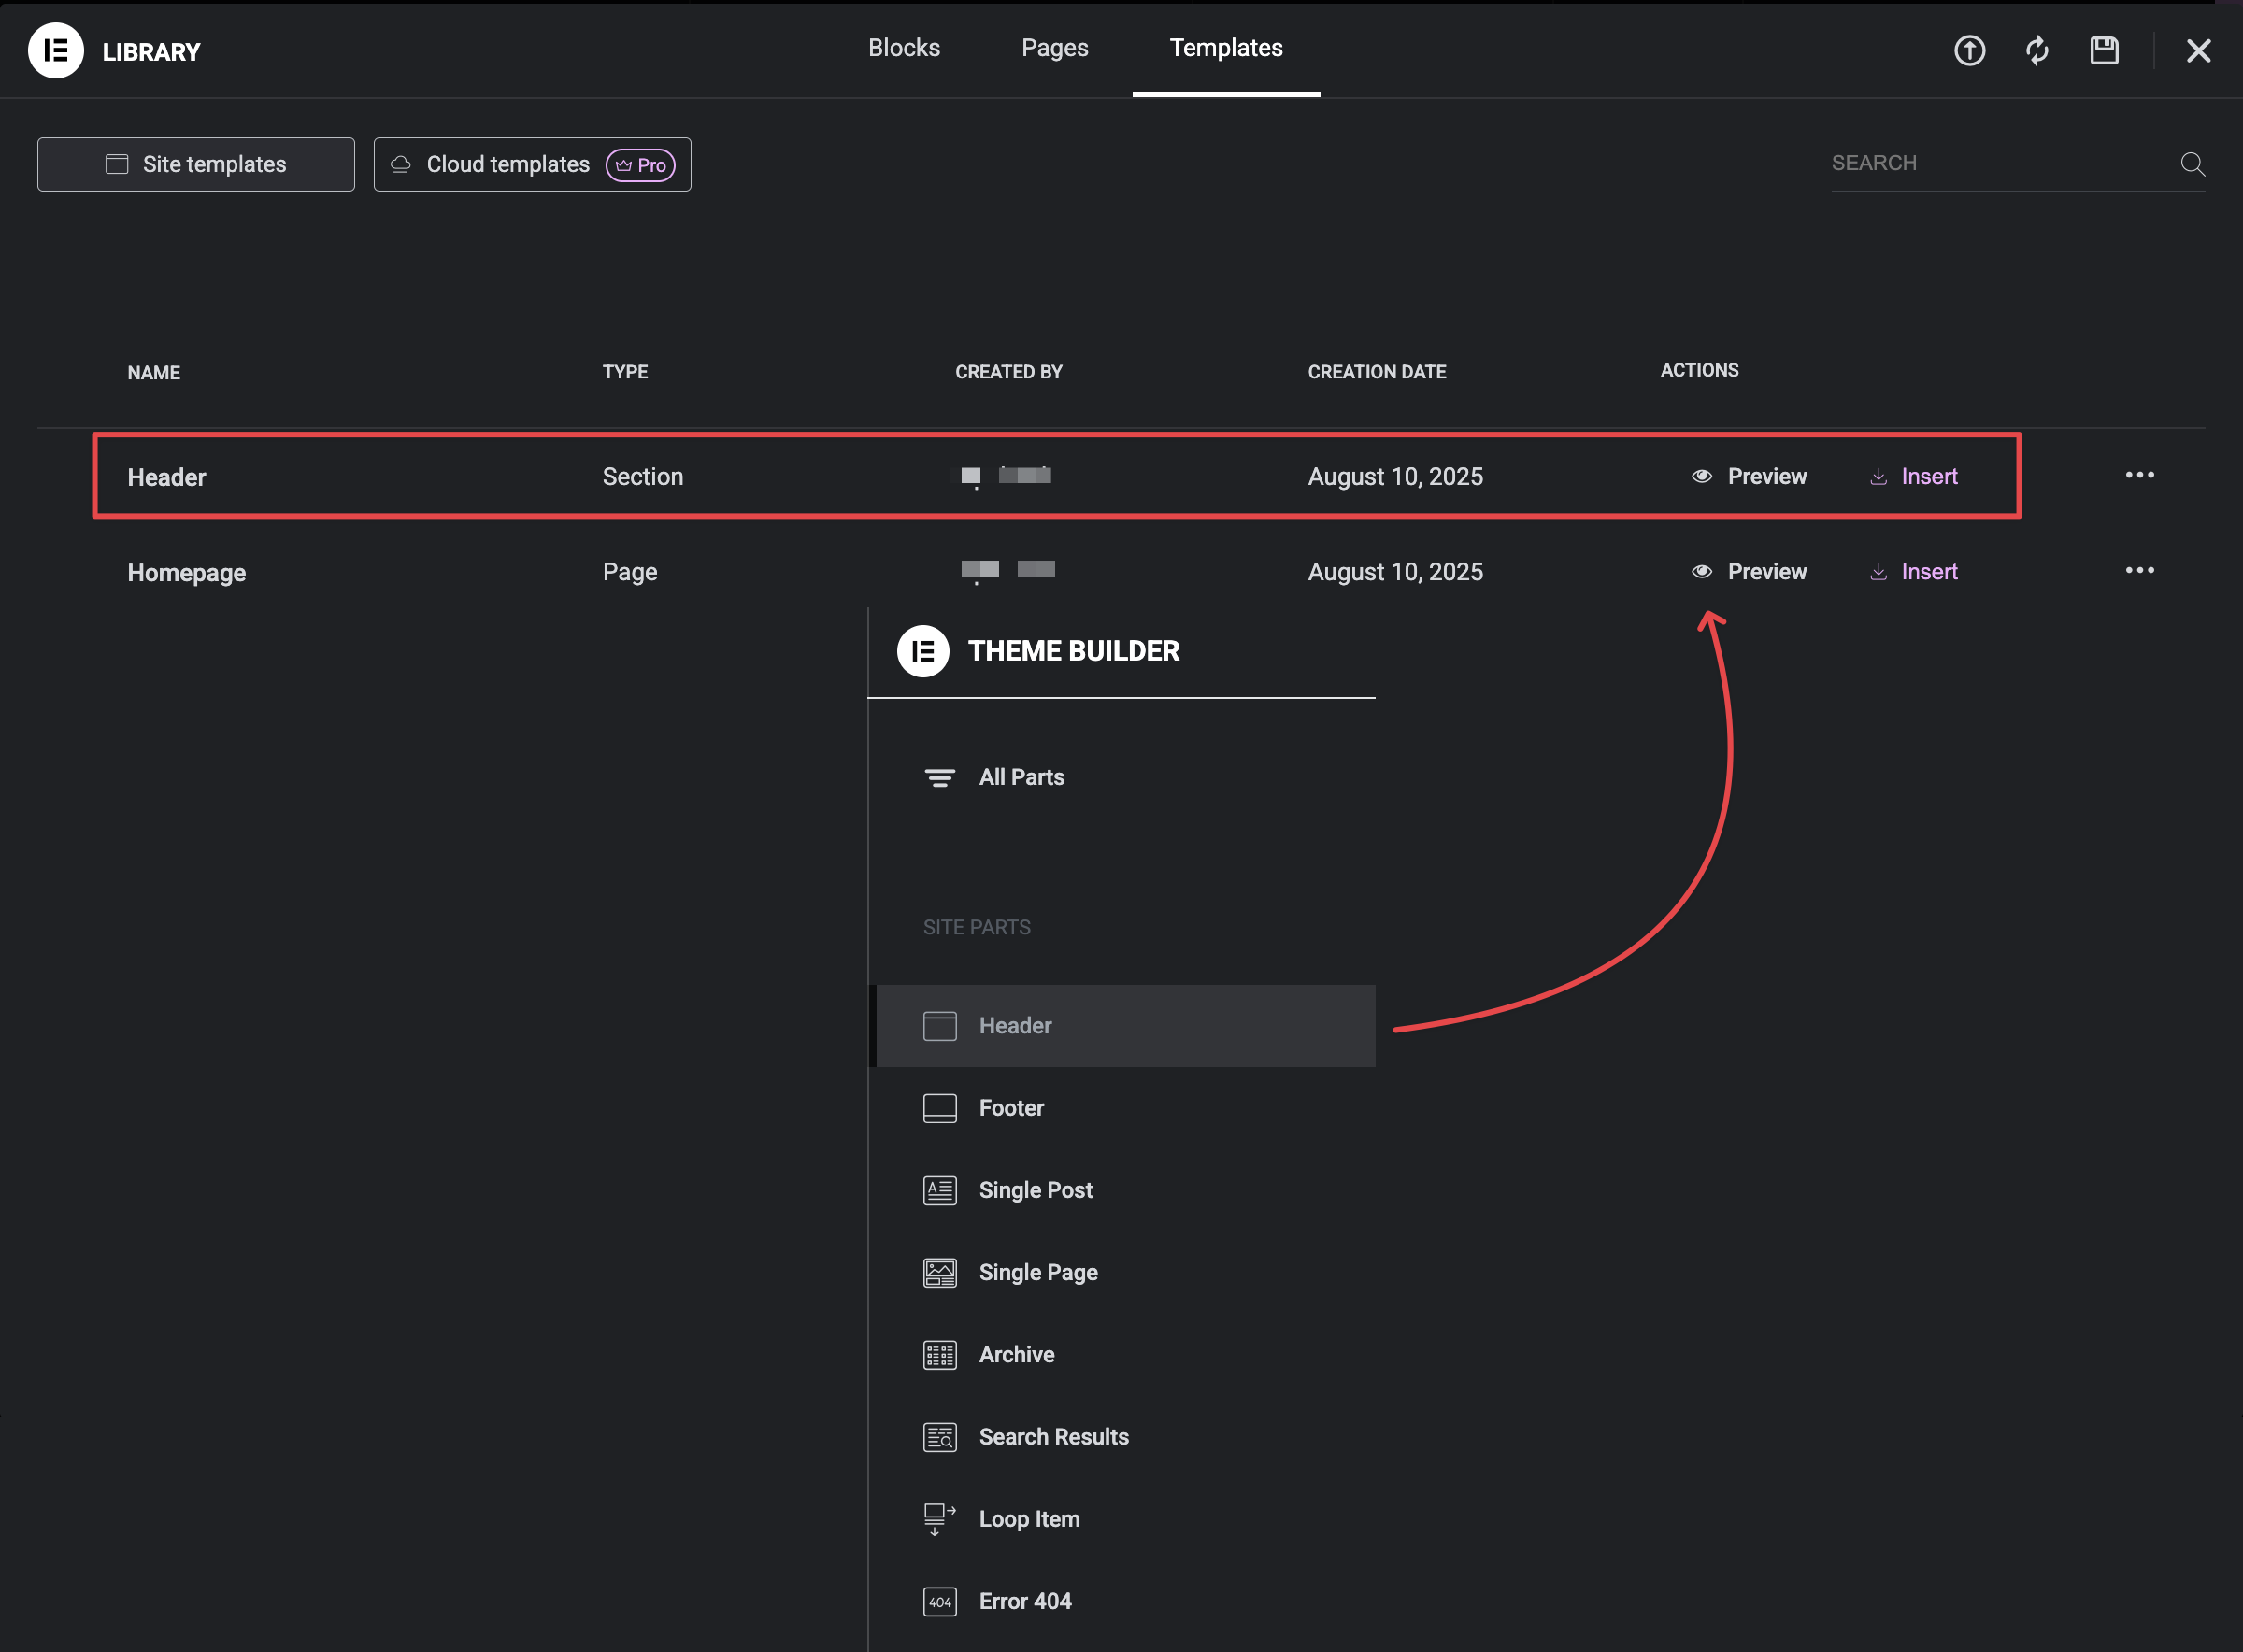
Task: Select the Header template name
Action: coord(166,477)
